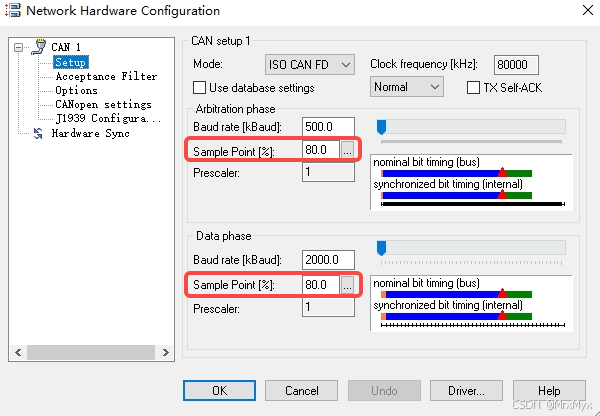Click the Help button
The height and width of the screenshot is (416, 600).
click(x=549, y=390)
